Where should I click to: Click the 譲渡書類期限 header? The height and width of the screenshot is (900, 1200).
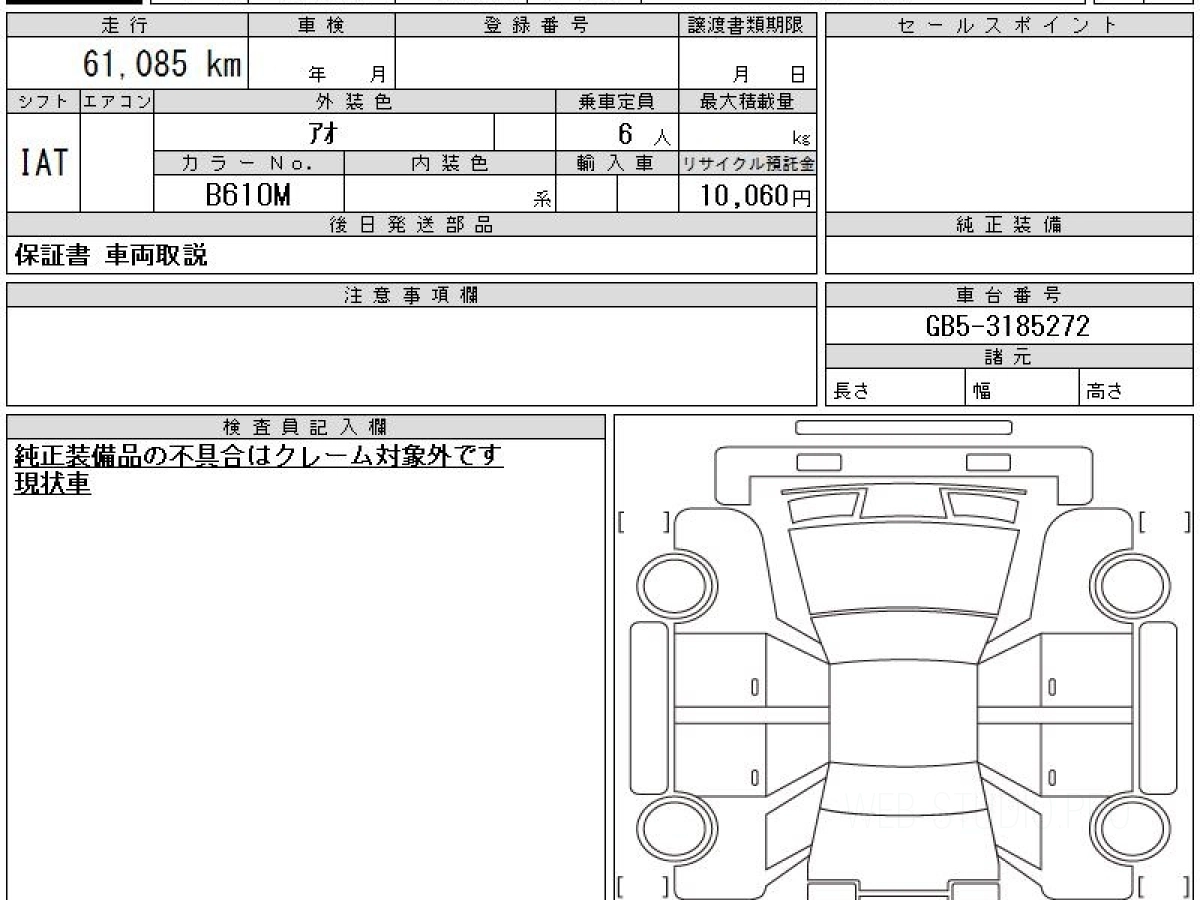(747, 26)
